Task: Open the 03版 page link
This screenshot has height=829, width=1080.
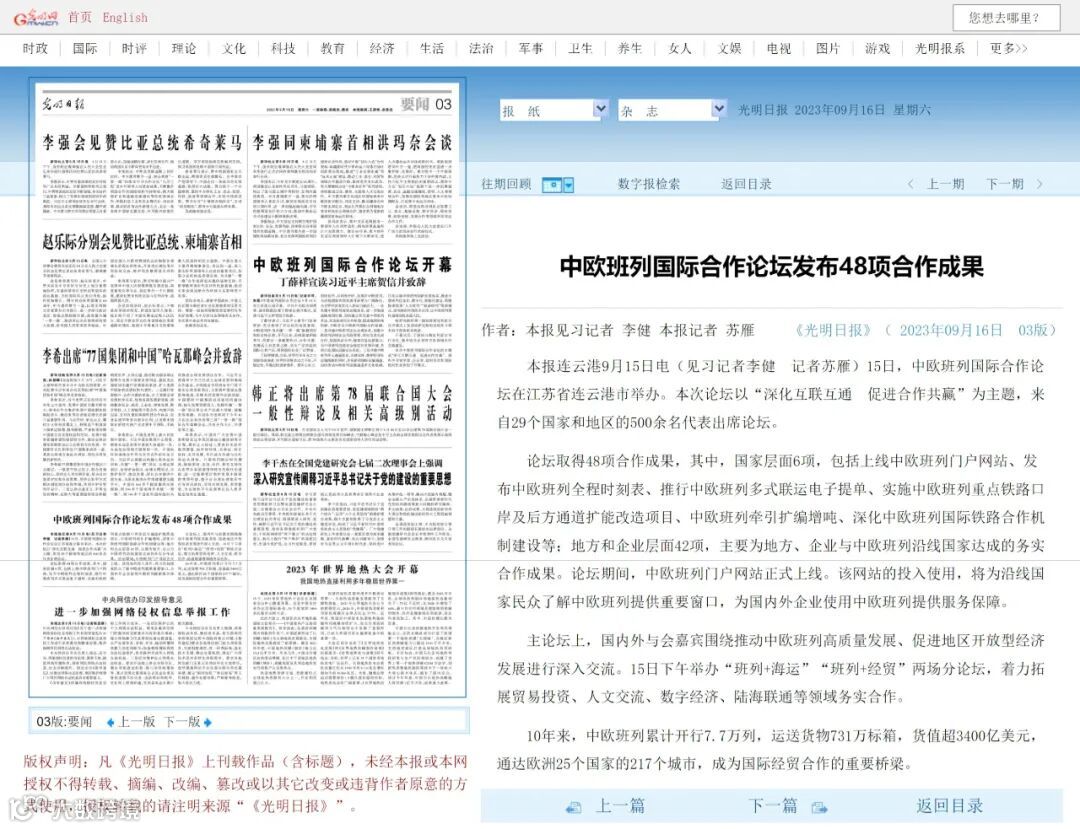Action: (x=1032, y=330)
